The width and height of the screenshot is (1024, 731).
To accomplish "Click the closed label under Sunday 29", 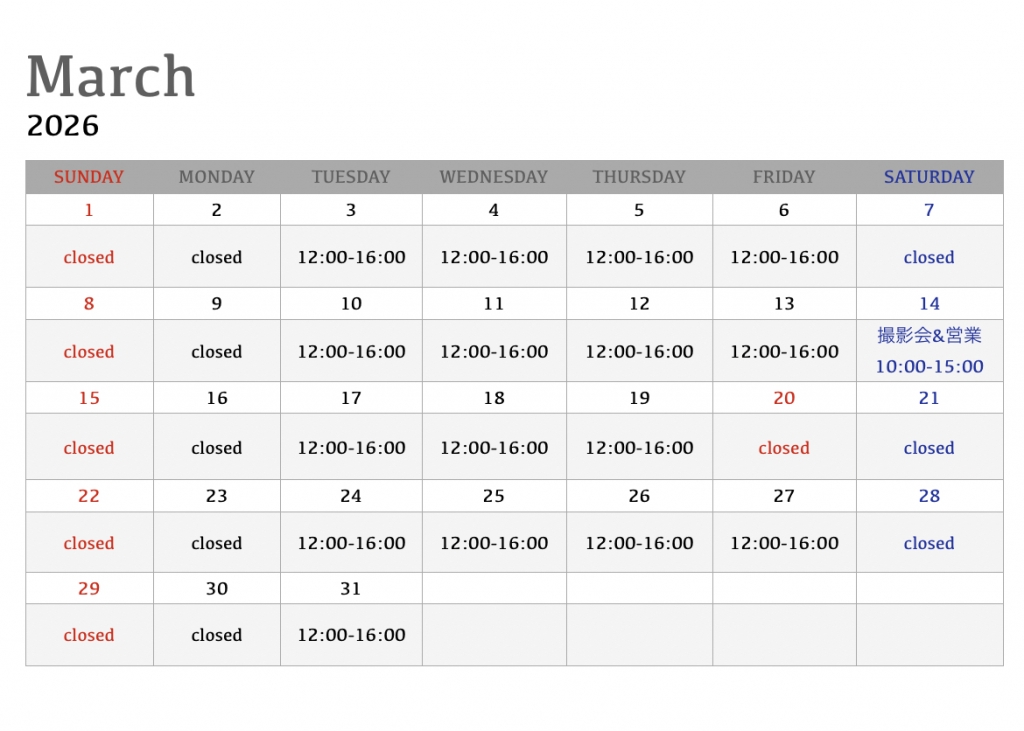I will coord(89,635).
